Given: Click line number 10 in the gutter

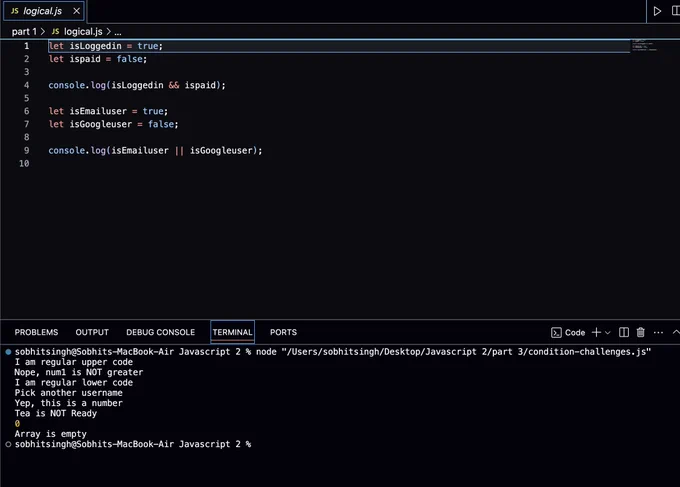Looking at the screenshot, I should point(24,163).
